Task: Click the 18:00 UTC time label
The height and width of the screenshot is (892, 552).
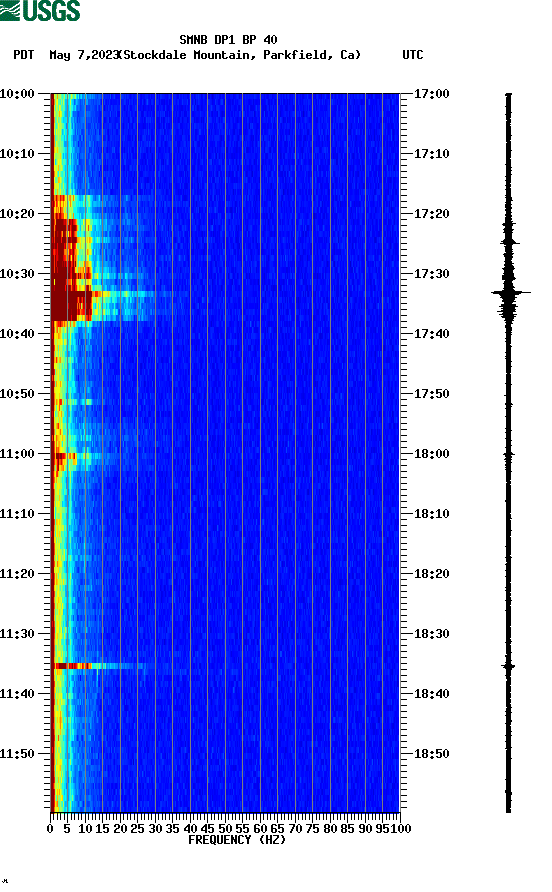Action: (x=431, y=454)
